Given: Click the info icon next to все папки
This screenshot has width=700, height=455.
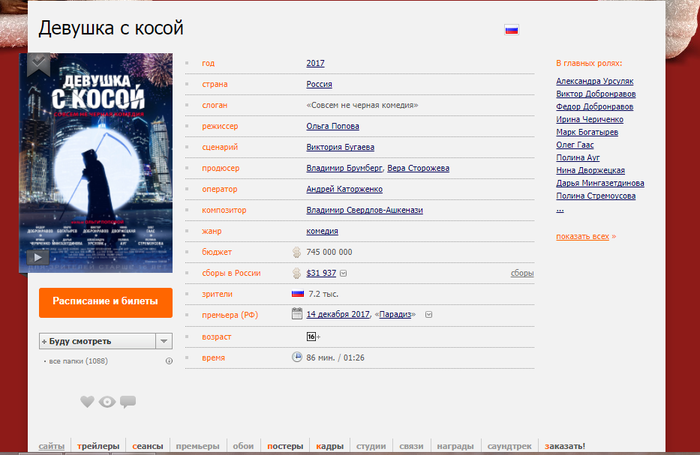Looking at the screenshot, I should [169, 360].
